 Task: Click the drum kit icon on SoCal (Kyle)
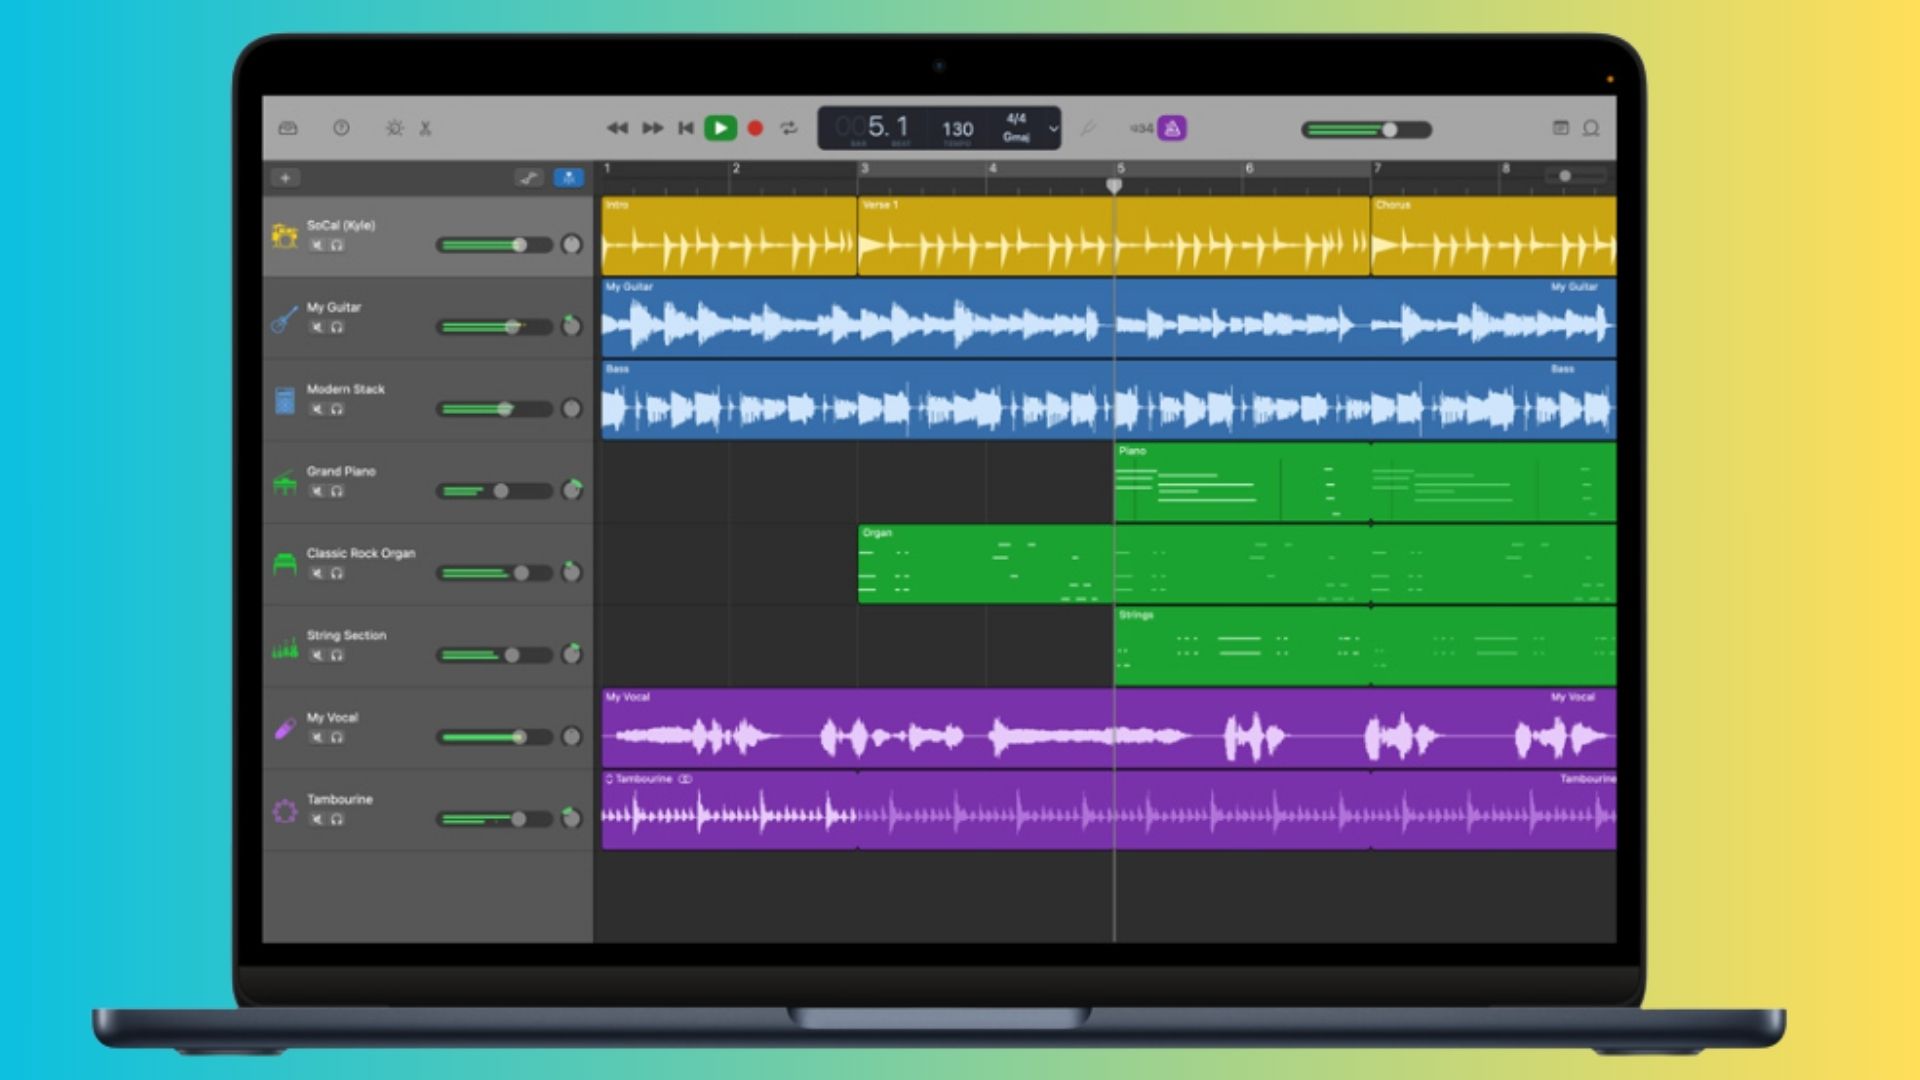285,233
